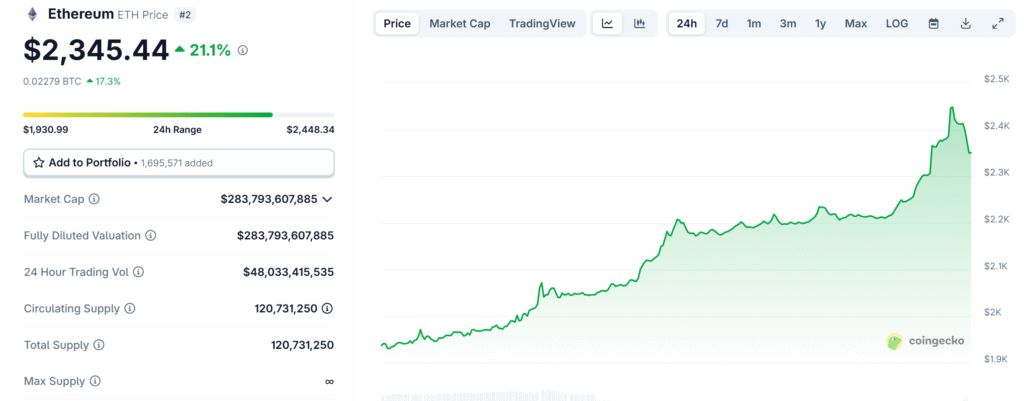Open the Market Cap chart tab
Screen dimensions: 1024x401
coord(459,23)
